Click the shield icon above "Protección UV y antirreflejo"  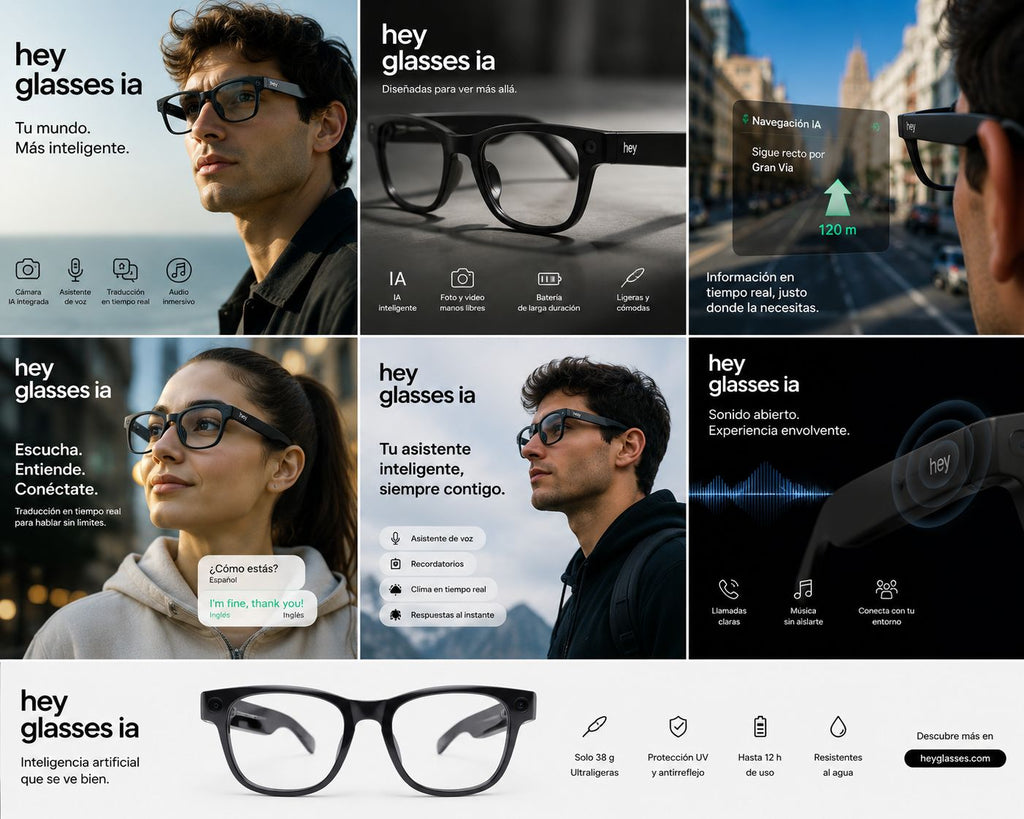[x=678, y=726]
